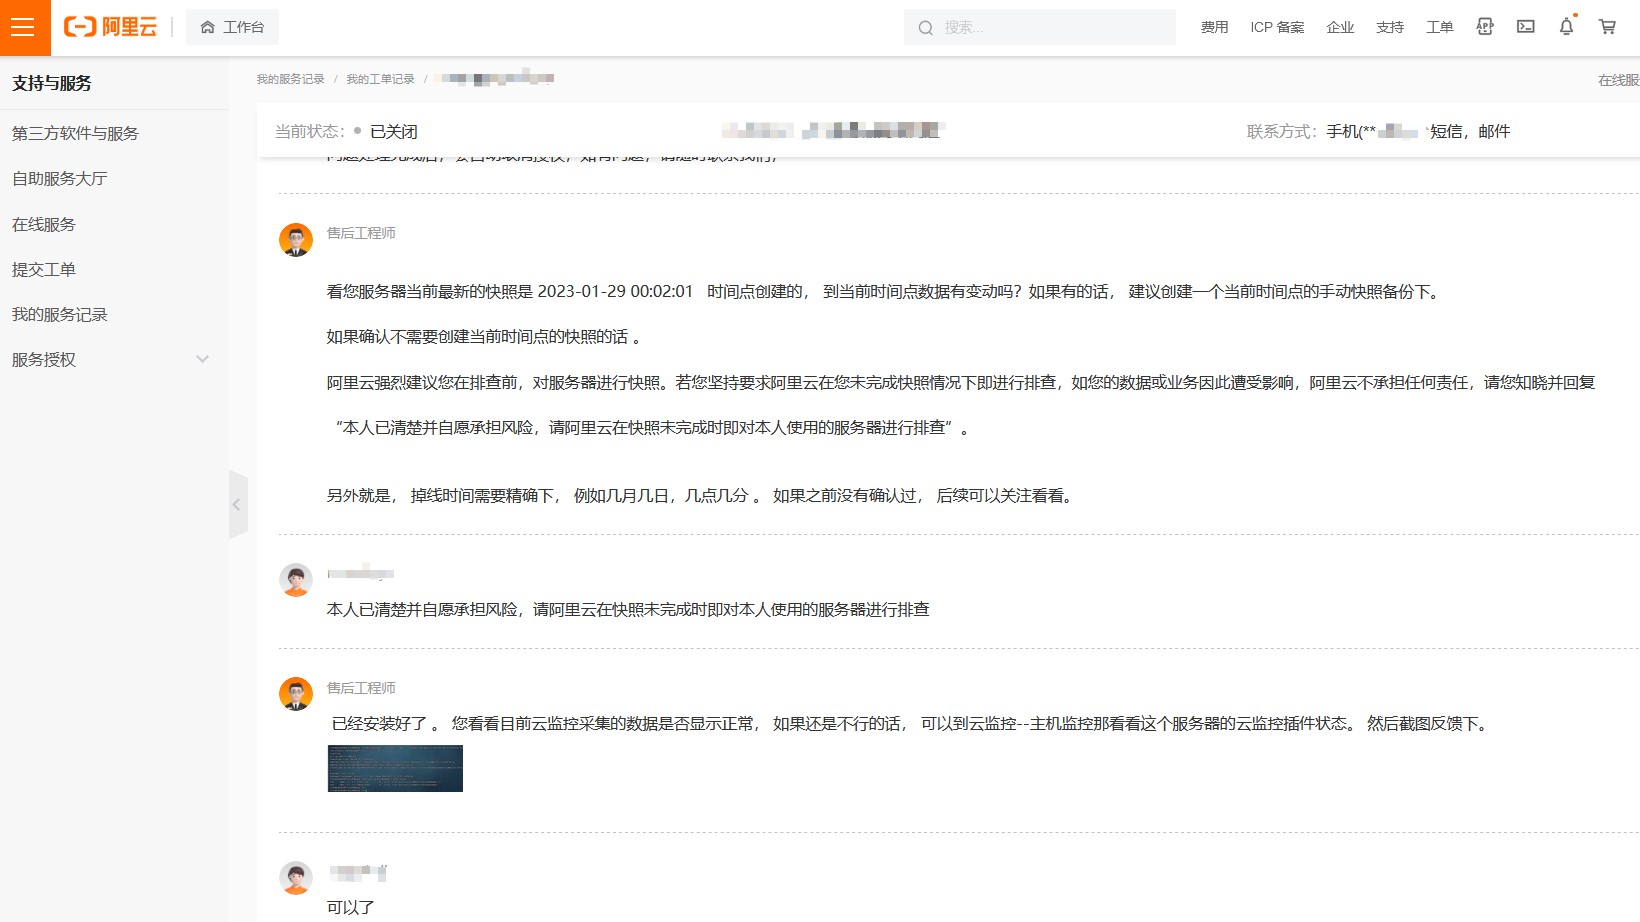Click the first 售后工程师 avatar

(x=296, y=240)
